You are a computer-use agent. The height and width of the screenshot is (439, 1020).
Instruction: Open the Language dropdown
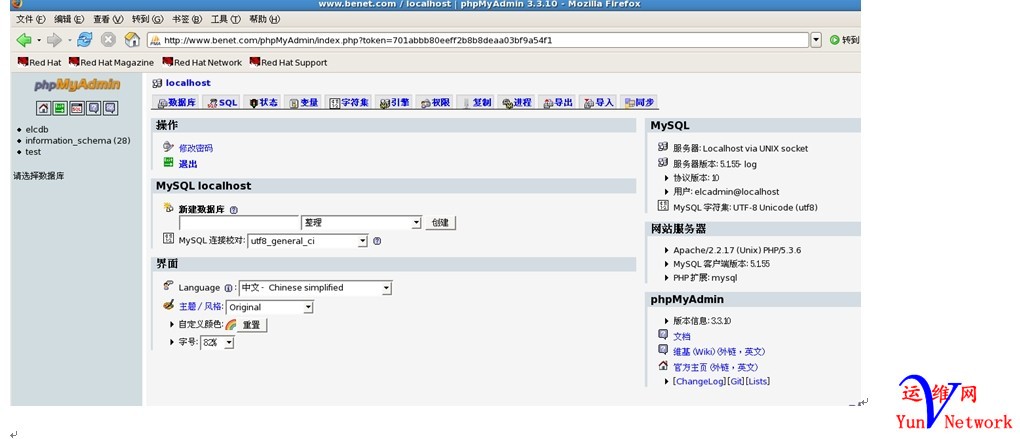click(x=315, y=287)
